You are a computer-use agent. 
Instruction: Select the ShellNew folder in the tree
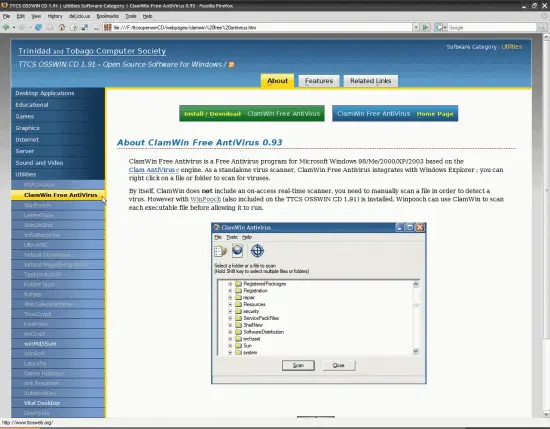point(253,325)
